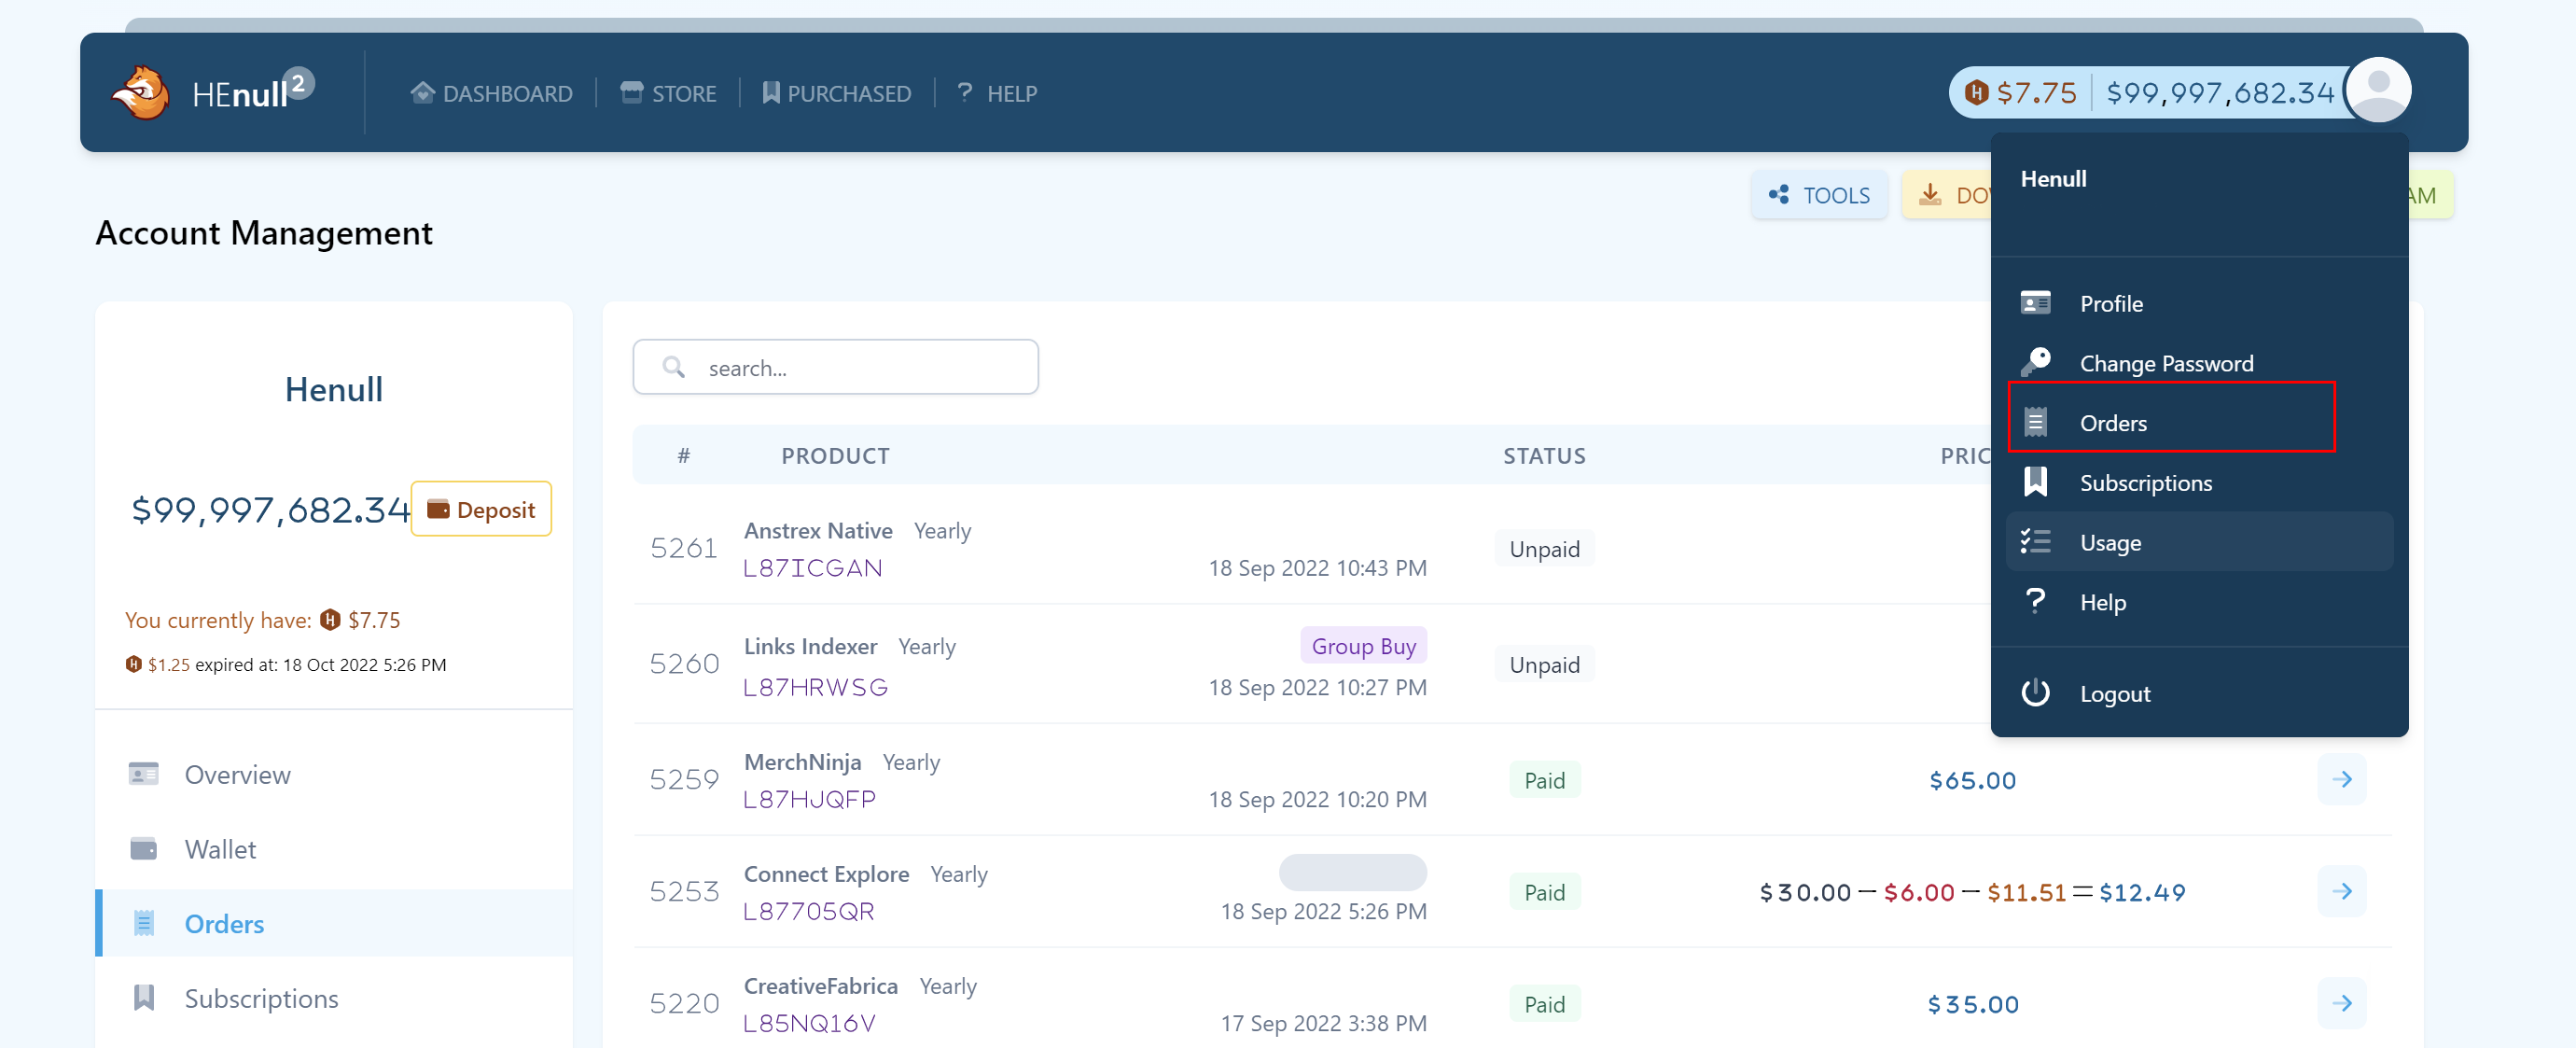Screen dimensions: 2576x1048
Task: Log out via the Logout entry
Action: [x=2199, y=693]
